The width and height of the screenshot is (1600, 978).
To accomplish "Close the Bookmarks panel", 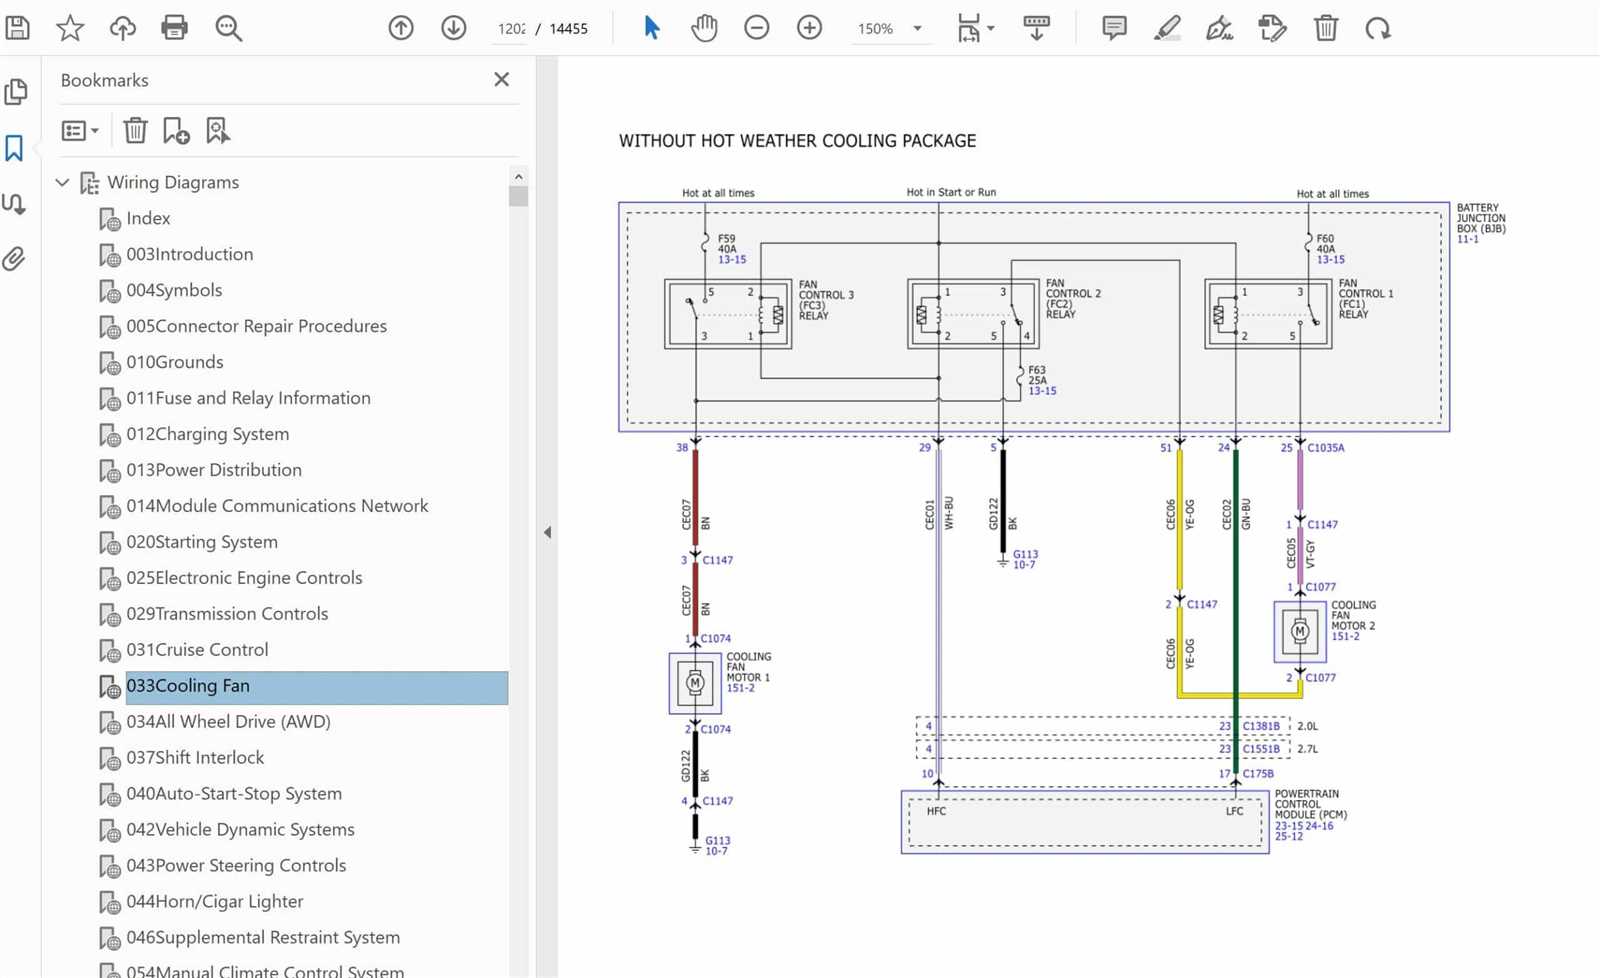I will pyautogui.click(x=502, y=79).
